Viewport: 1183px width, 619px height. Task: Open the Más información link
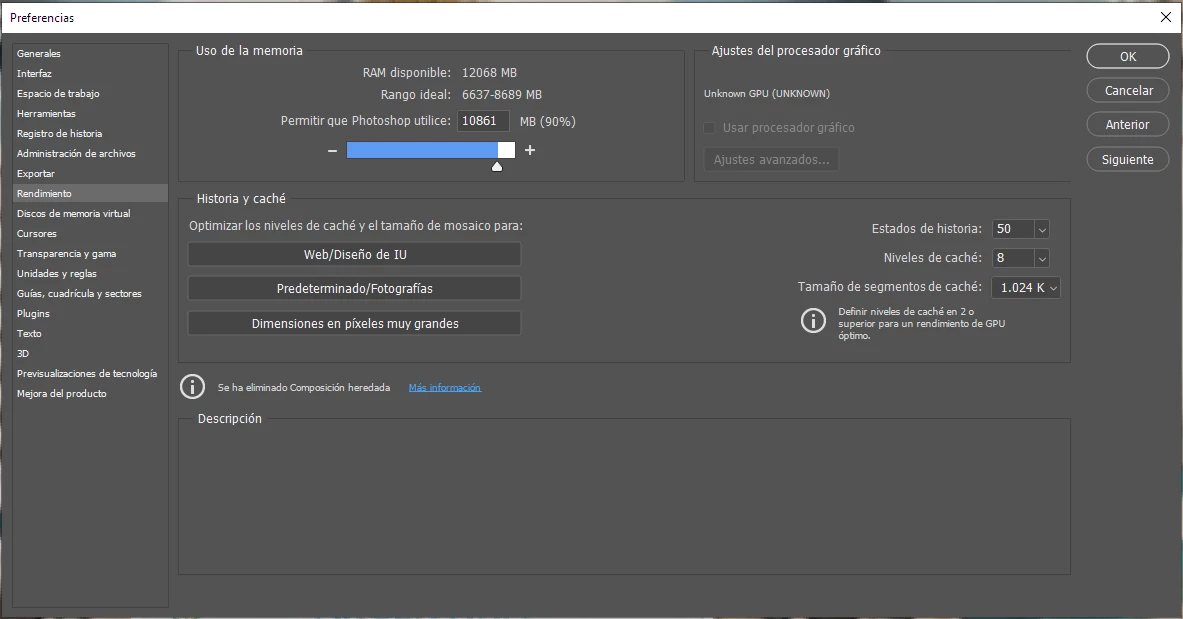point(444,387)
